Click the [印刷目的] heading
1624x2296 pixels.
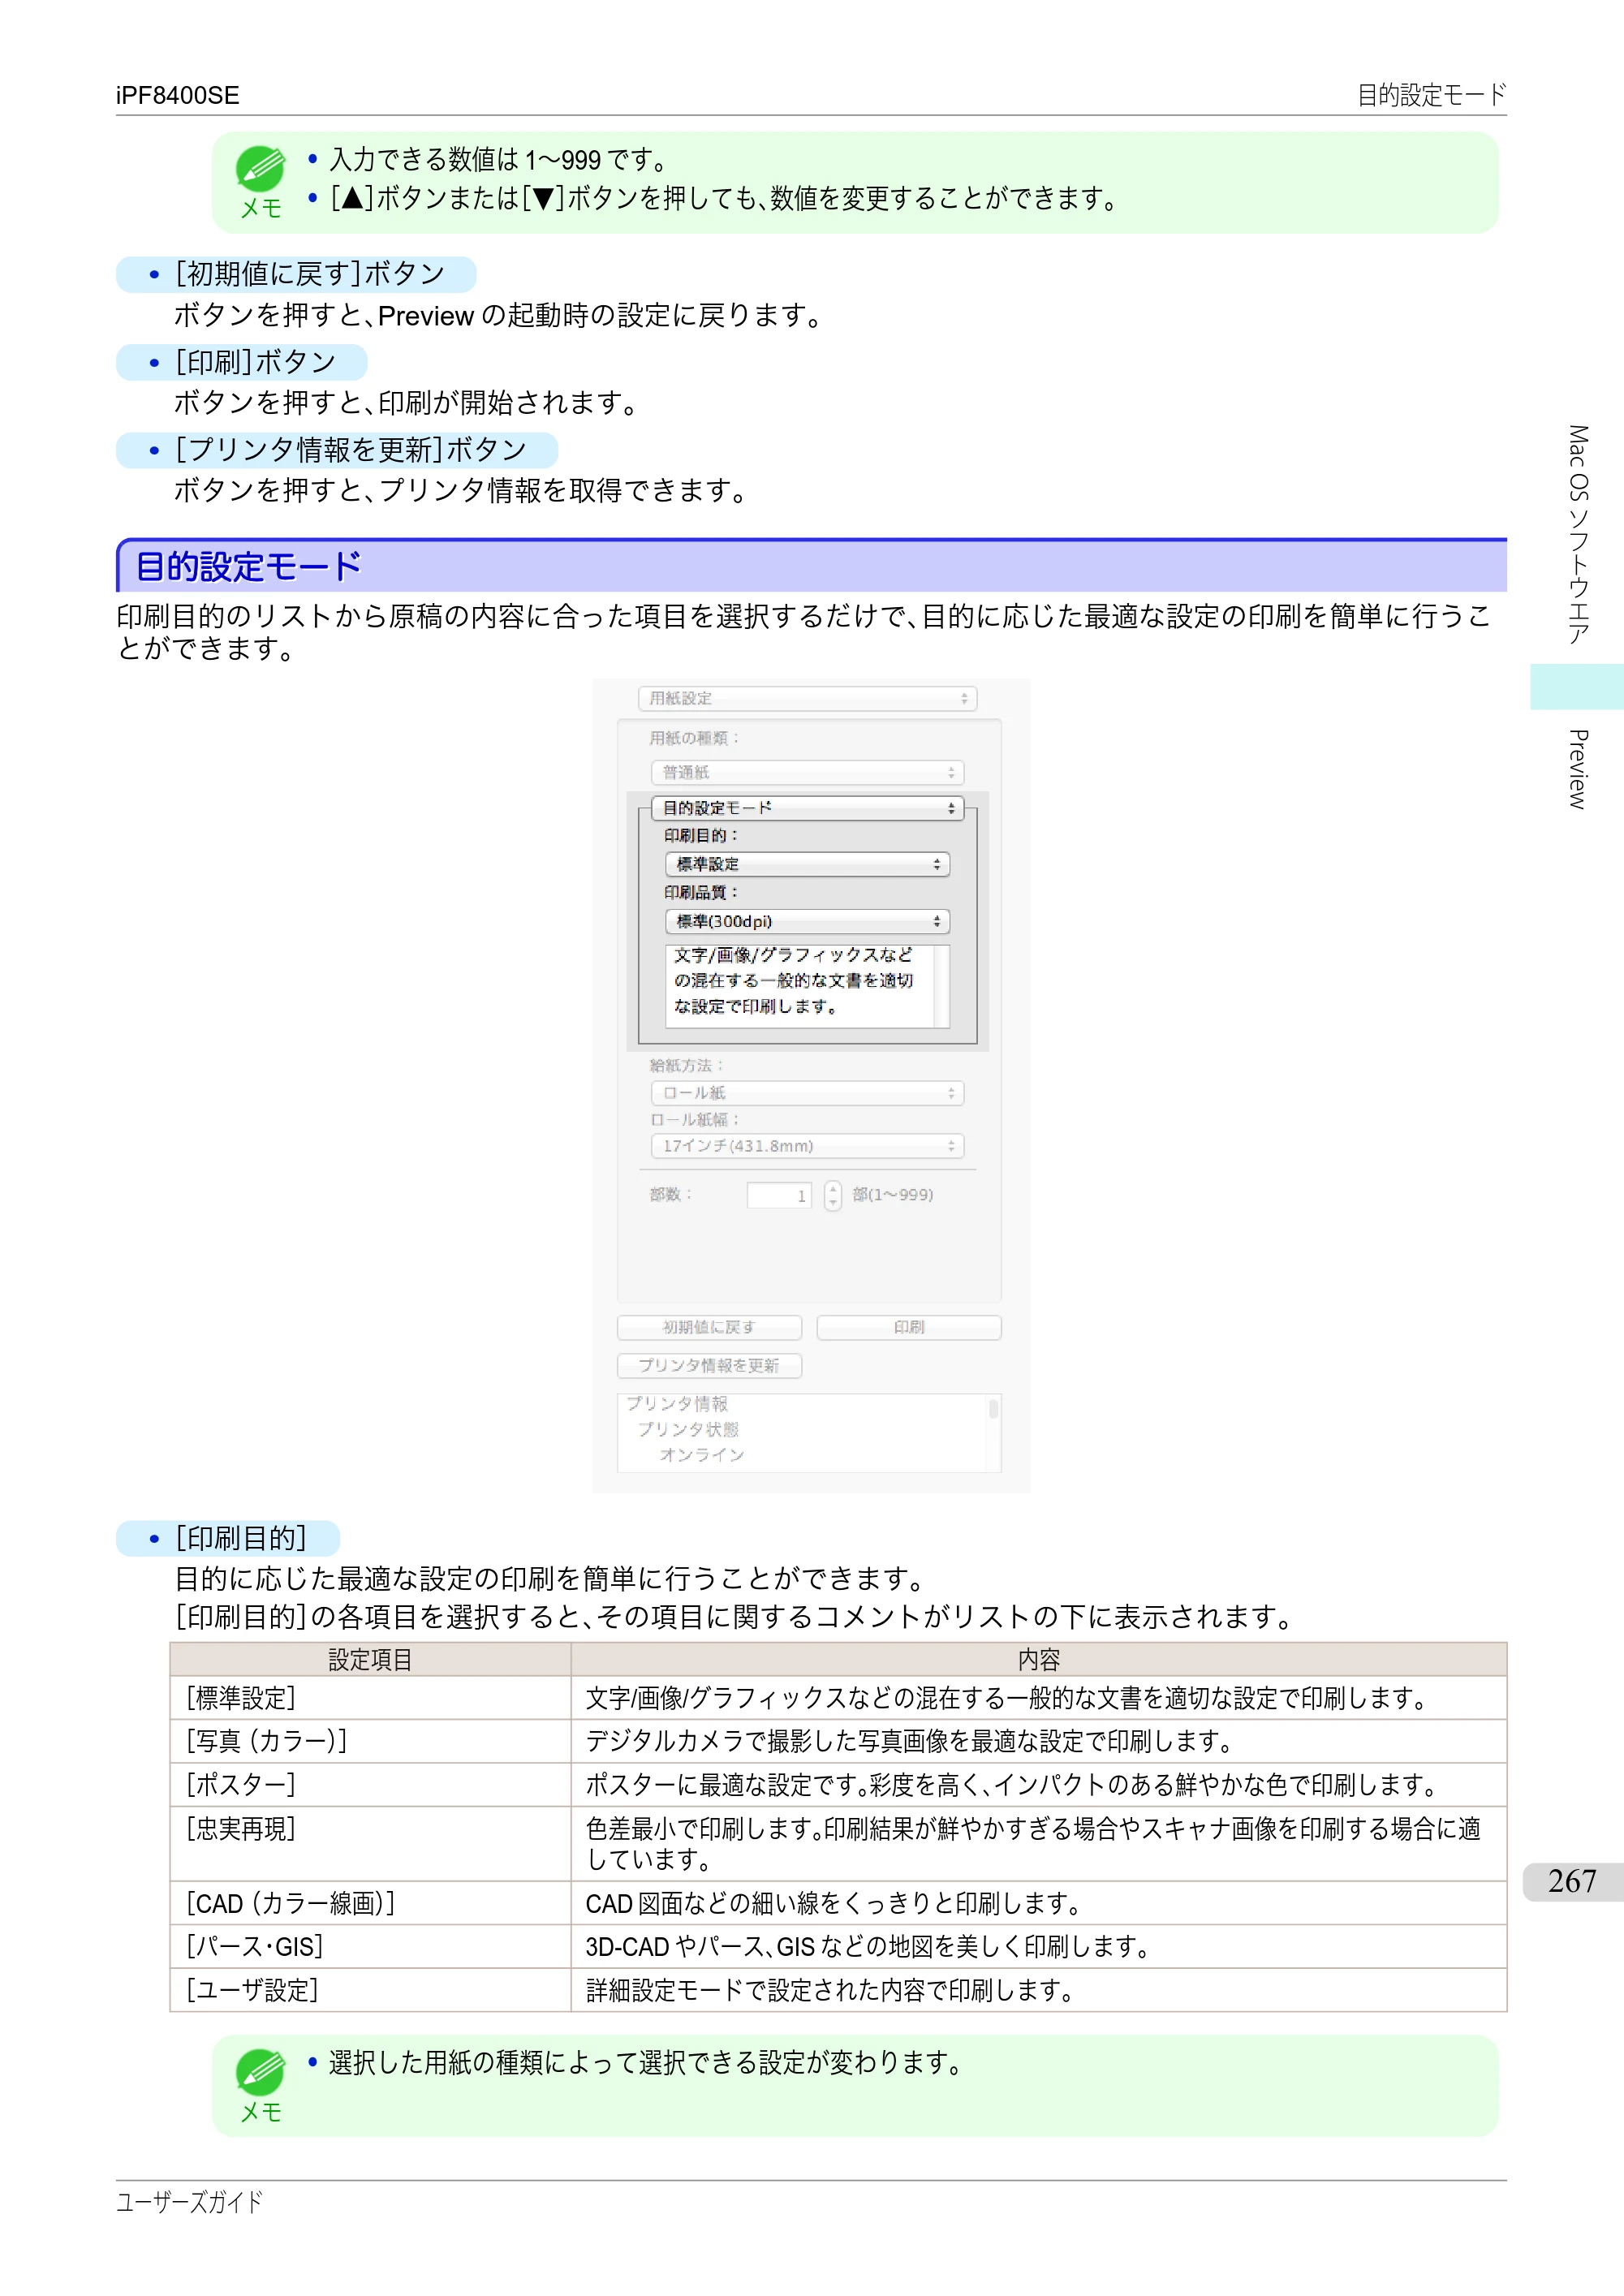pos(241,1538)
